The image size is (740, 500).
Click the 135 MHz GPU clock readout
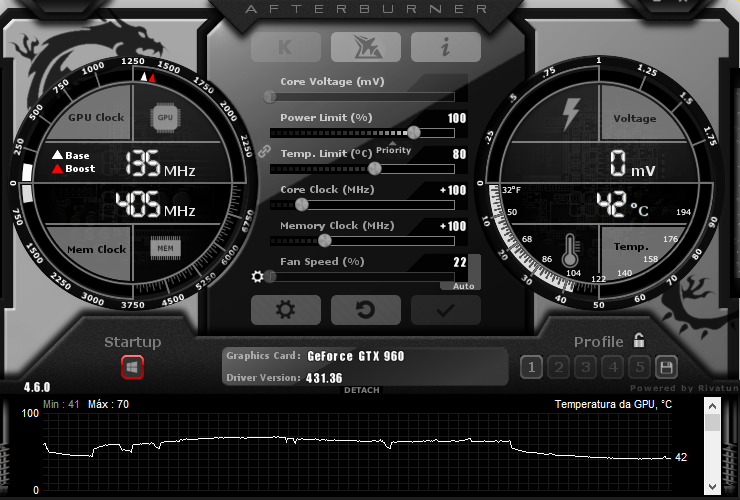(x=160, y=164)
